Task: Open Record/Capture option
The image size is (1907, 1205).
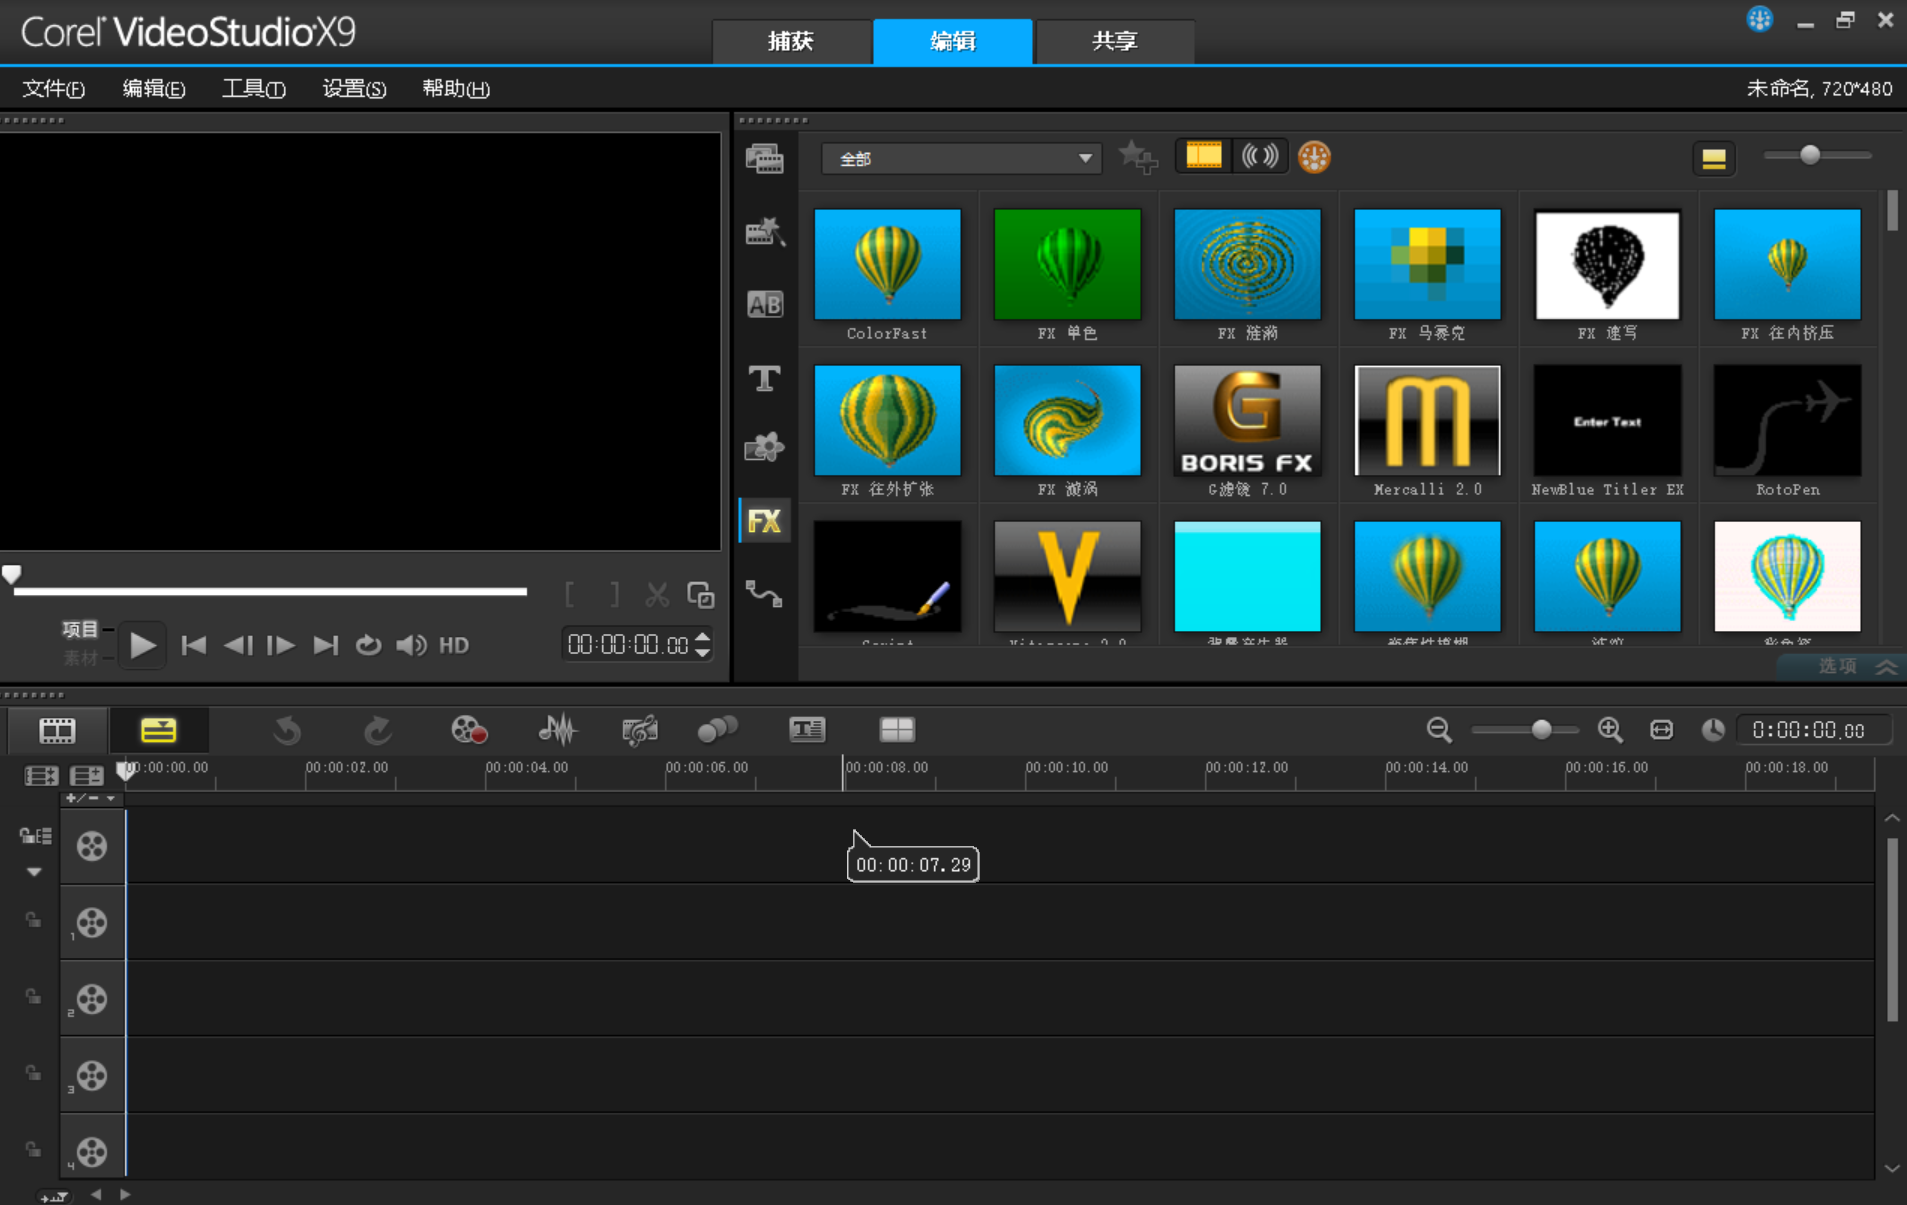Action: tap(468, 730)
